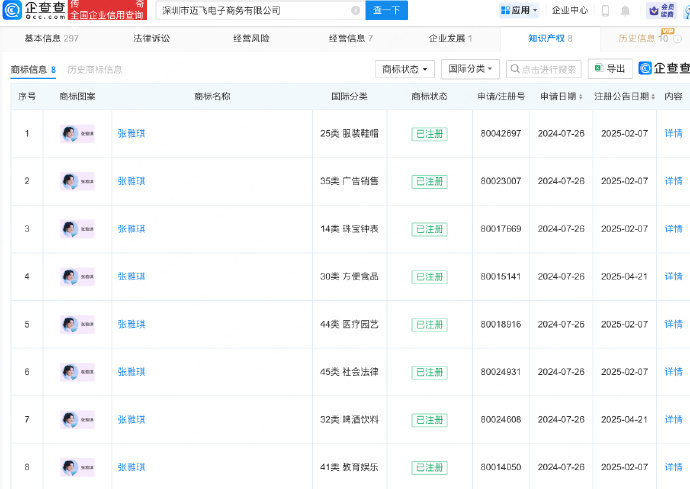Image resolution: width=690 pixels, height=489 pixels.
Task: Open 详情 for row 7 (80024608)
Action: coord(673,419)
